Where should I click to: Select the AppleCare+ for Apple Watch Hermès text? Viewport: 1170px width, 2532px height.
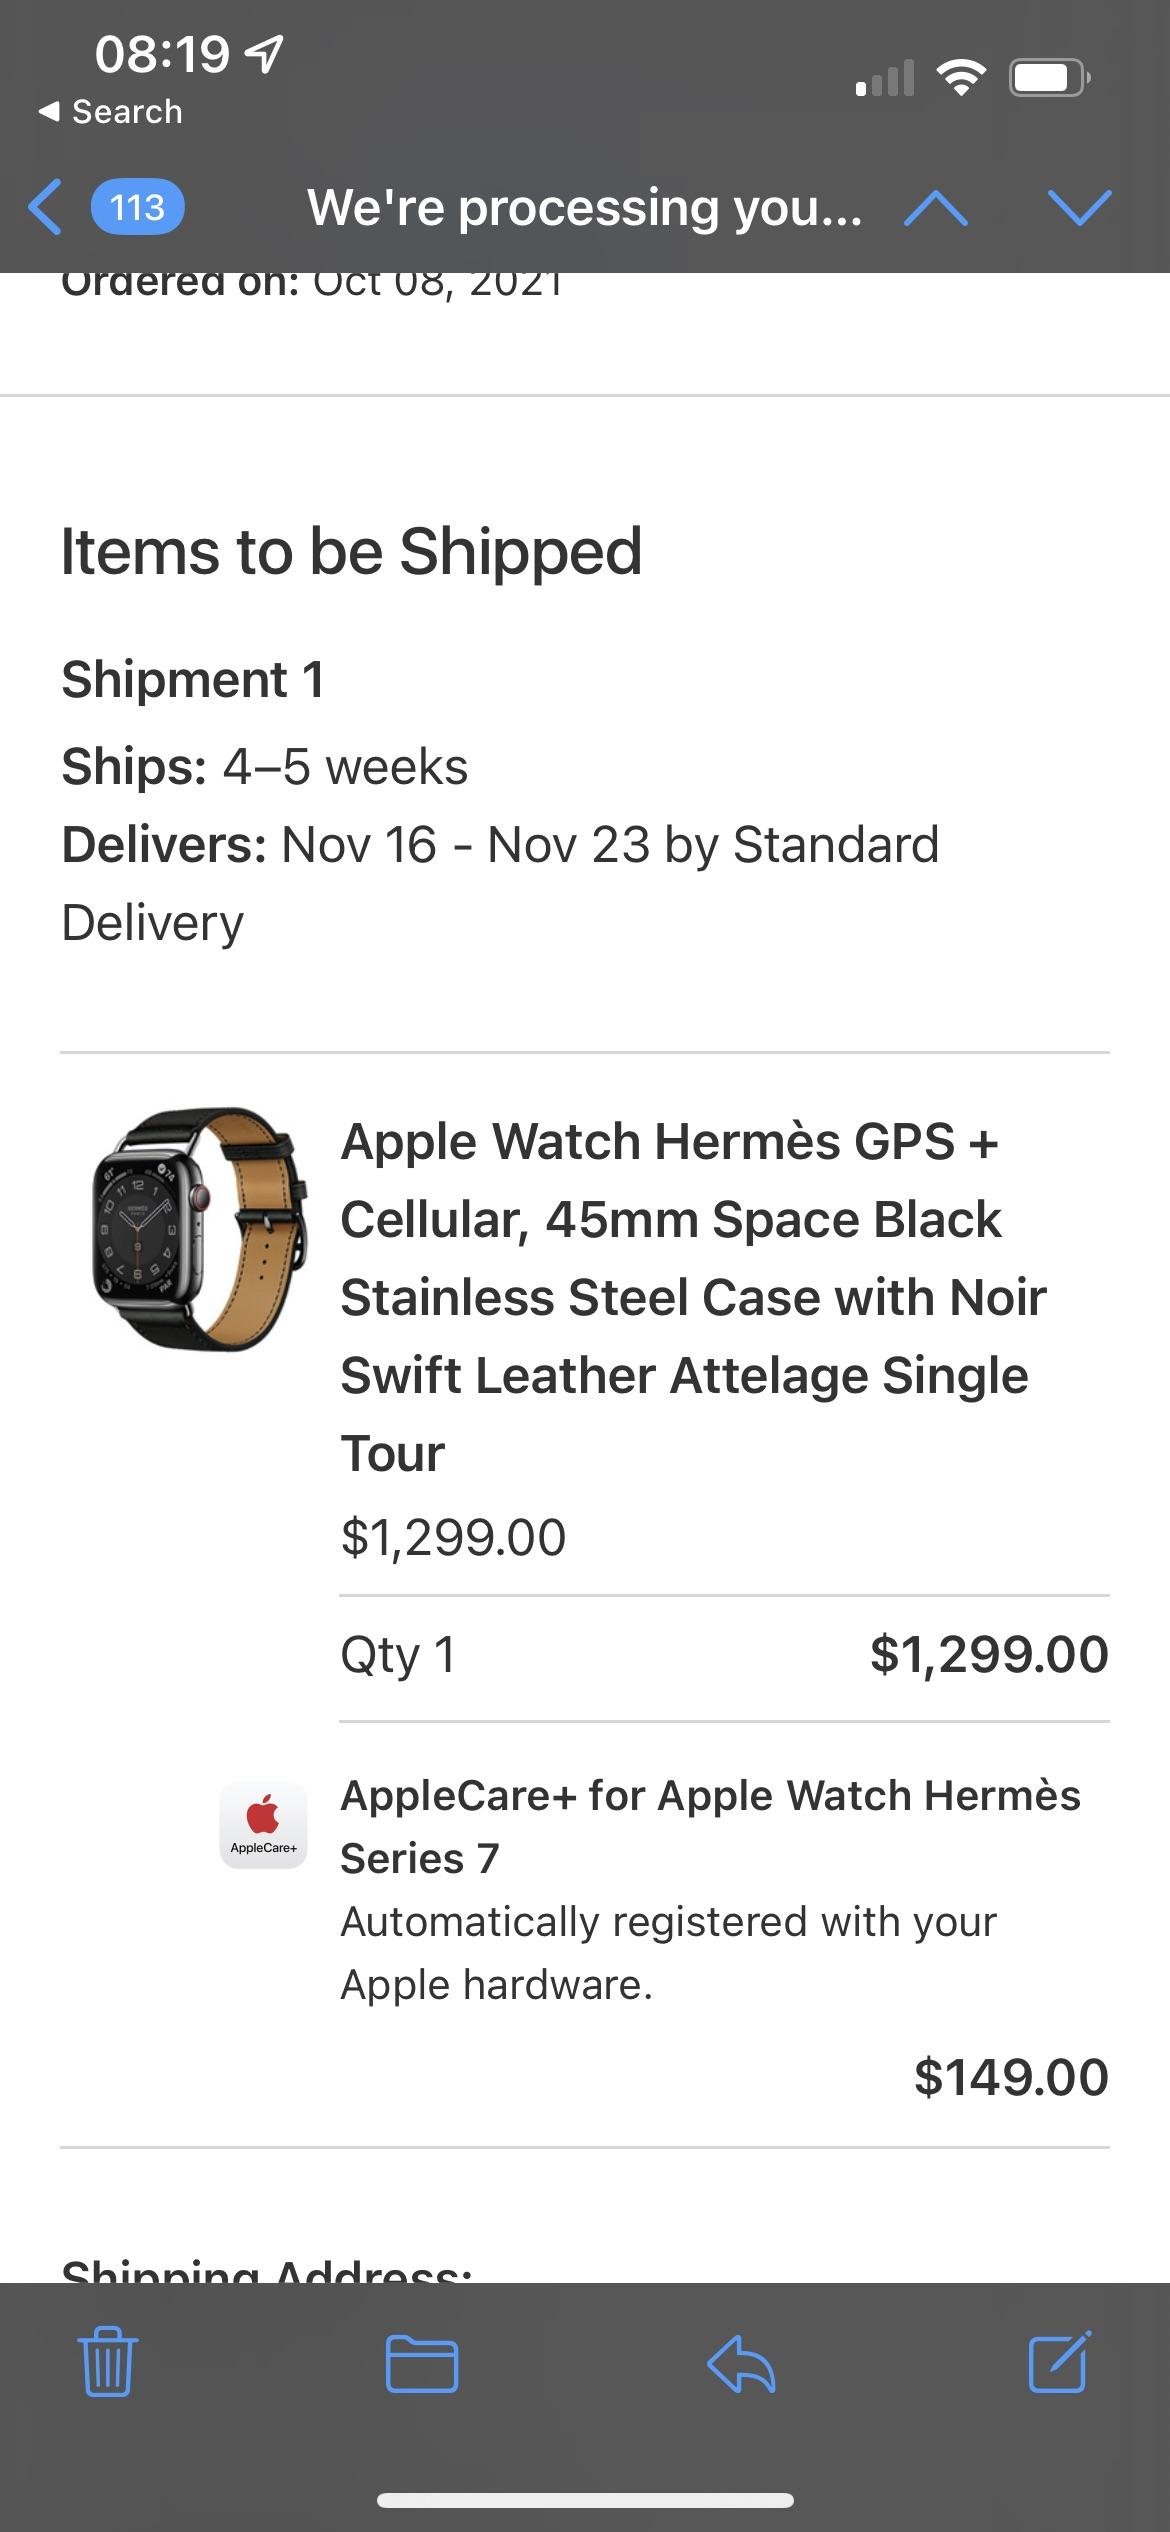click(710, 1826)
